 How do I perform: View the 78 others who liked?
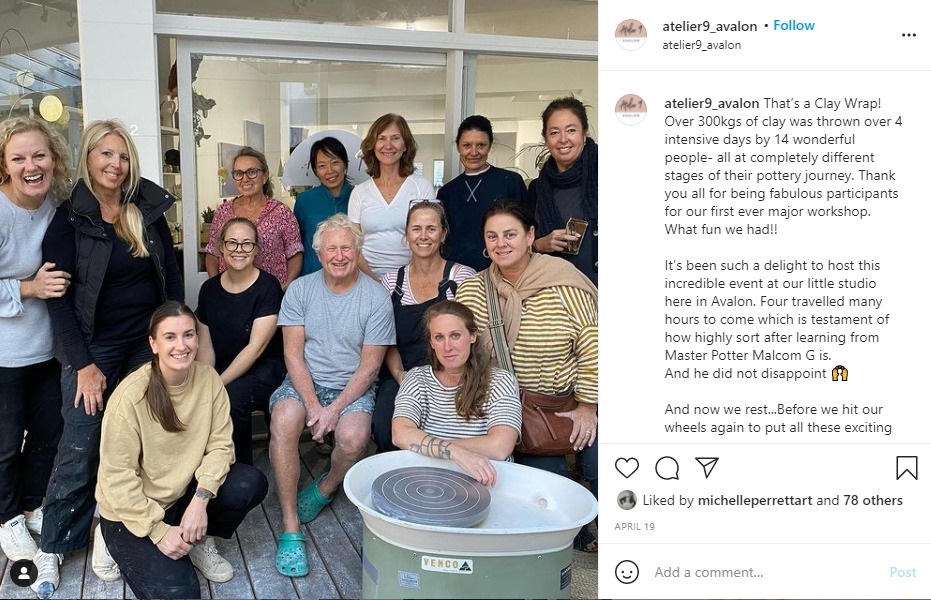point(873,500)
